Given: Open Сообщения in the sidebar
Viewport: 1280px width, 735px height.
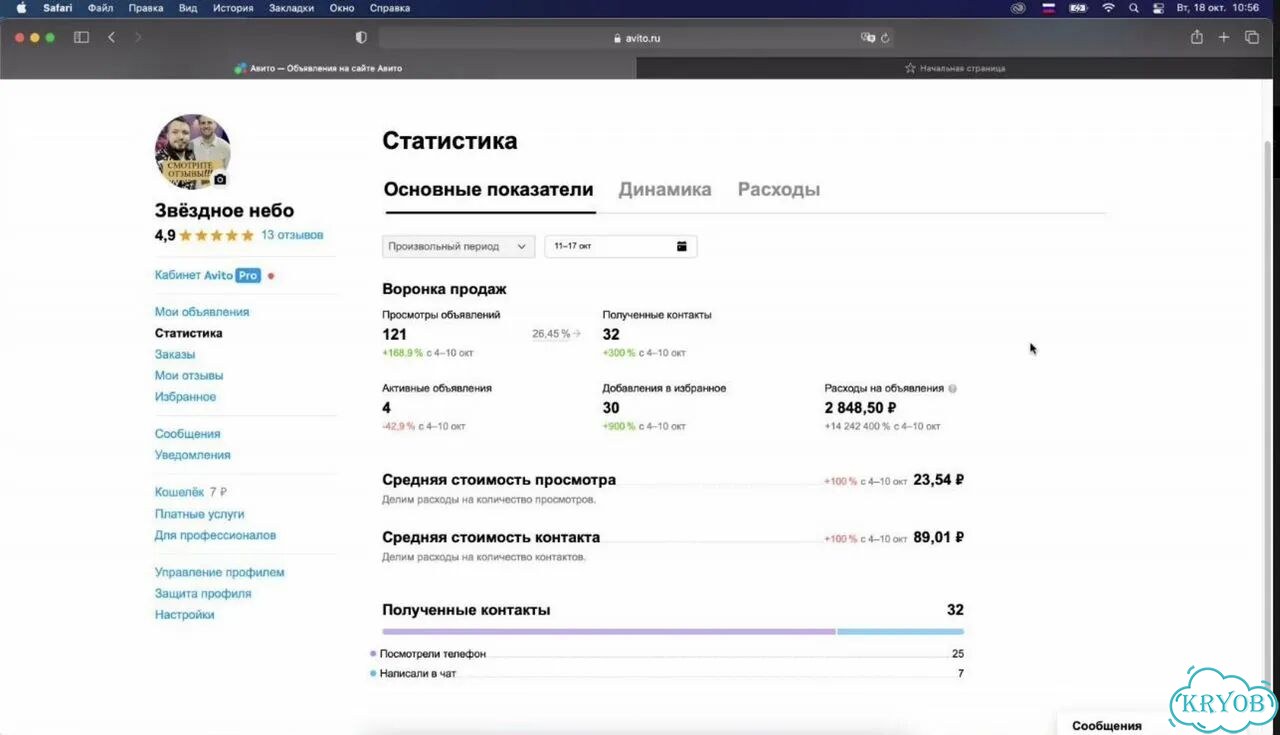Looking at the screenshot, I should click(188, 434).
